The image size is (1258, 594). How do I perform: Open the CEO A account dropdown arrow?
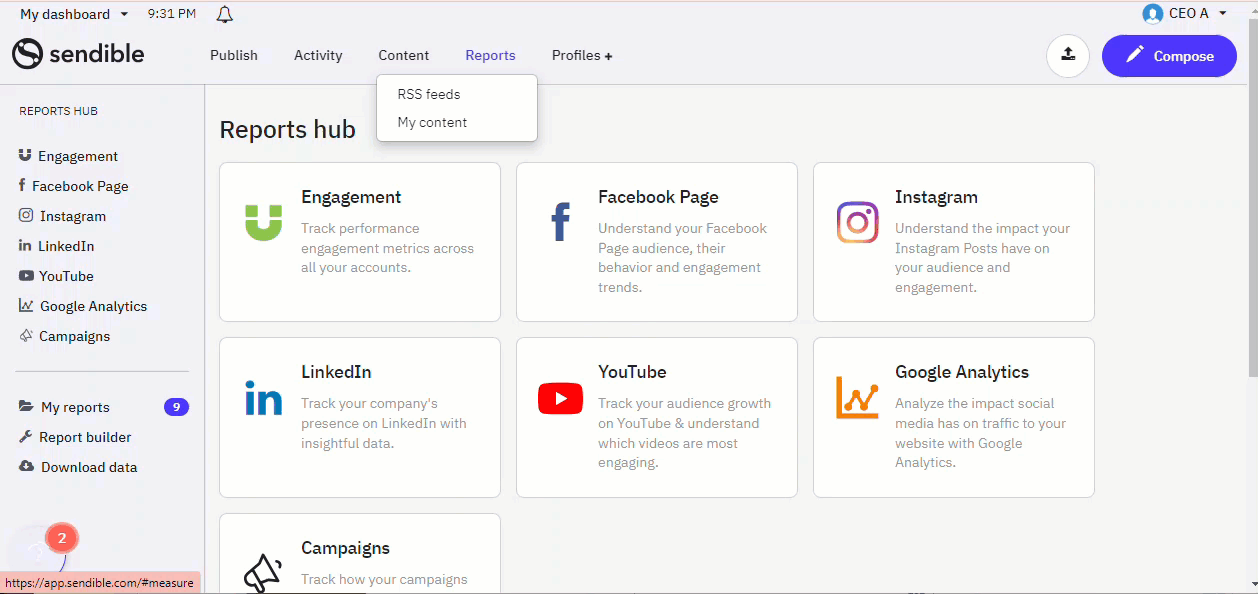point(1222,13)
